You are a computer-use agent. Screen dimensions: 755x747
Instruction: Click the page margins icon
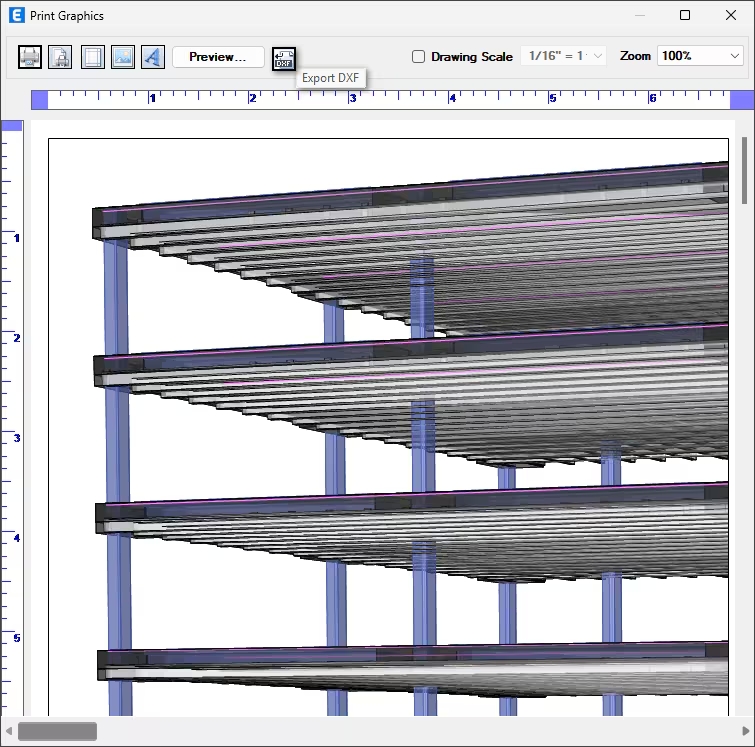[92, 57]
